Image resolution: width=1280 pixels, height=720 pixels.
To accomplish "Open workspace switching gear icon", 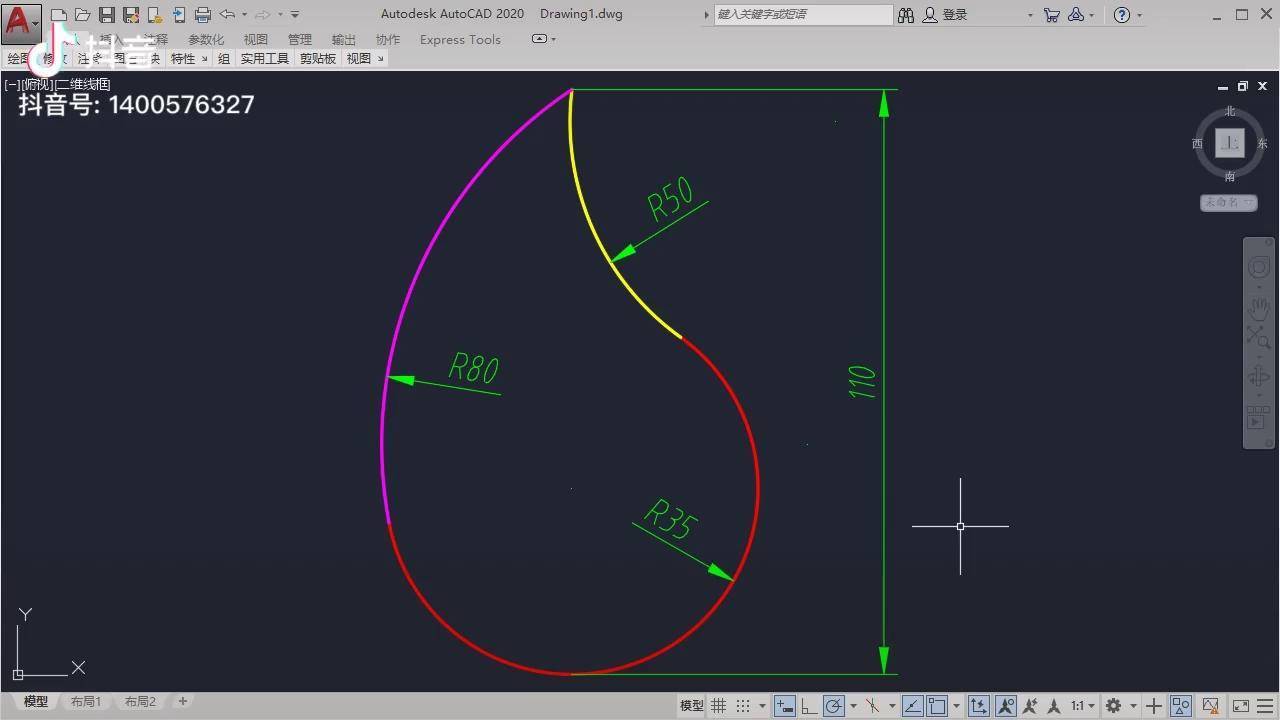I will click(1115, 706).
